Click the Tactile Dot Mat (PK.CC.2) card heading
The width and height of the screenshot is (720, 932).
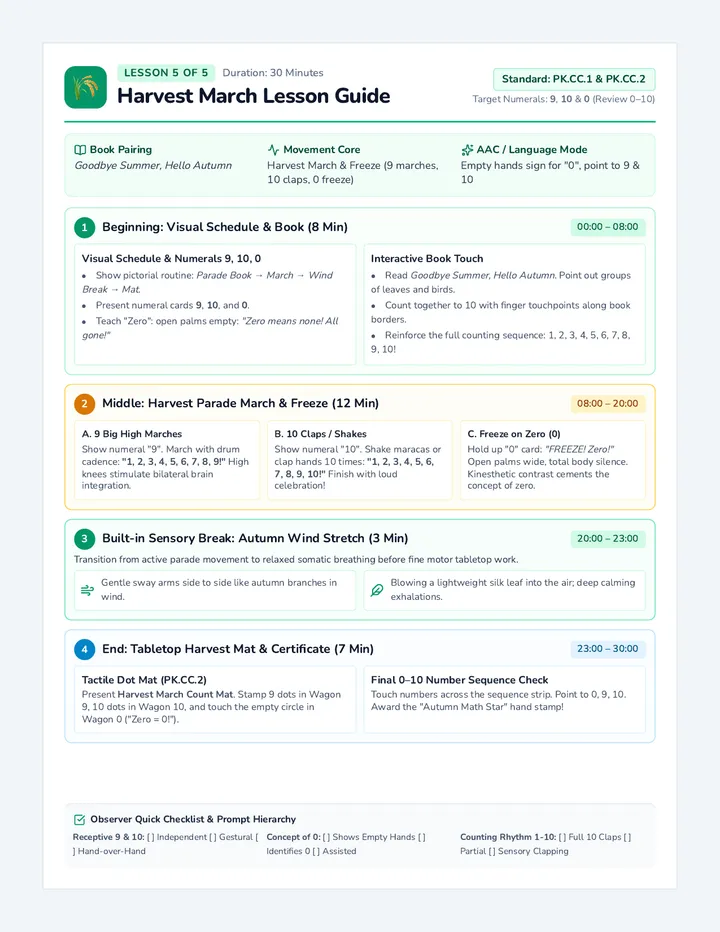pyautogui.click(x=144, y=680)
